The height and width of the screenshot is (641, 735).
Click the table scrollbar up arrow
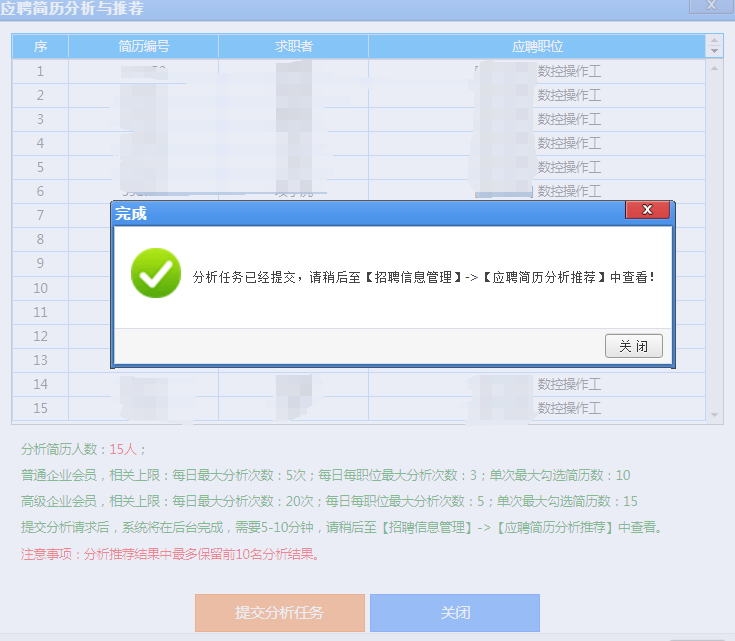714,67
